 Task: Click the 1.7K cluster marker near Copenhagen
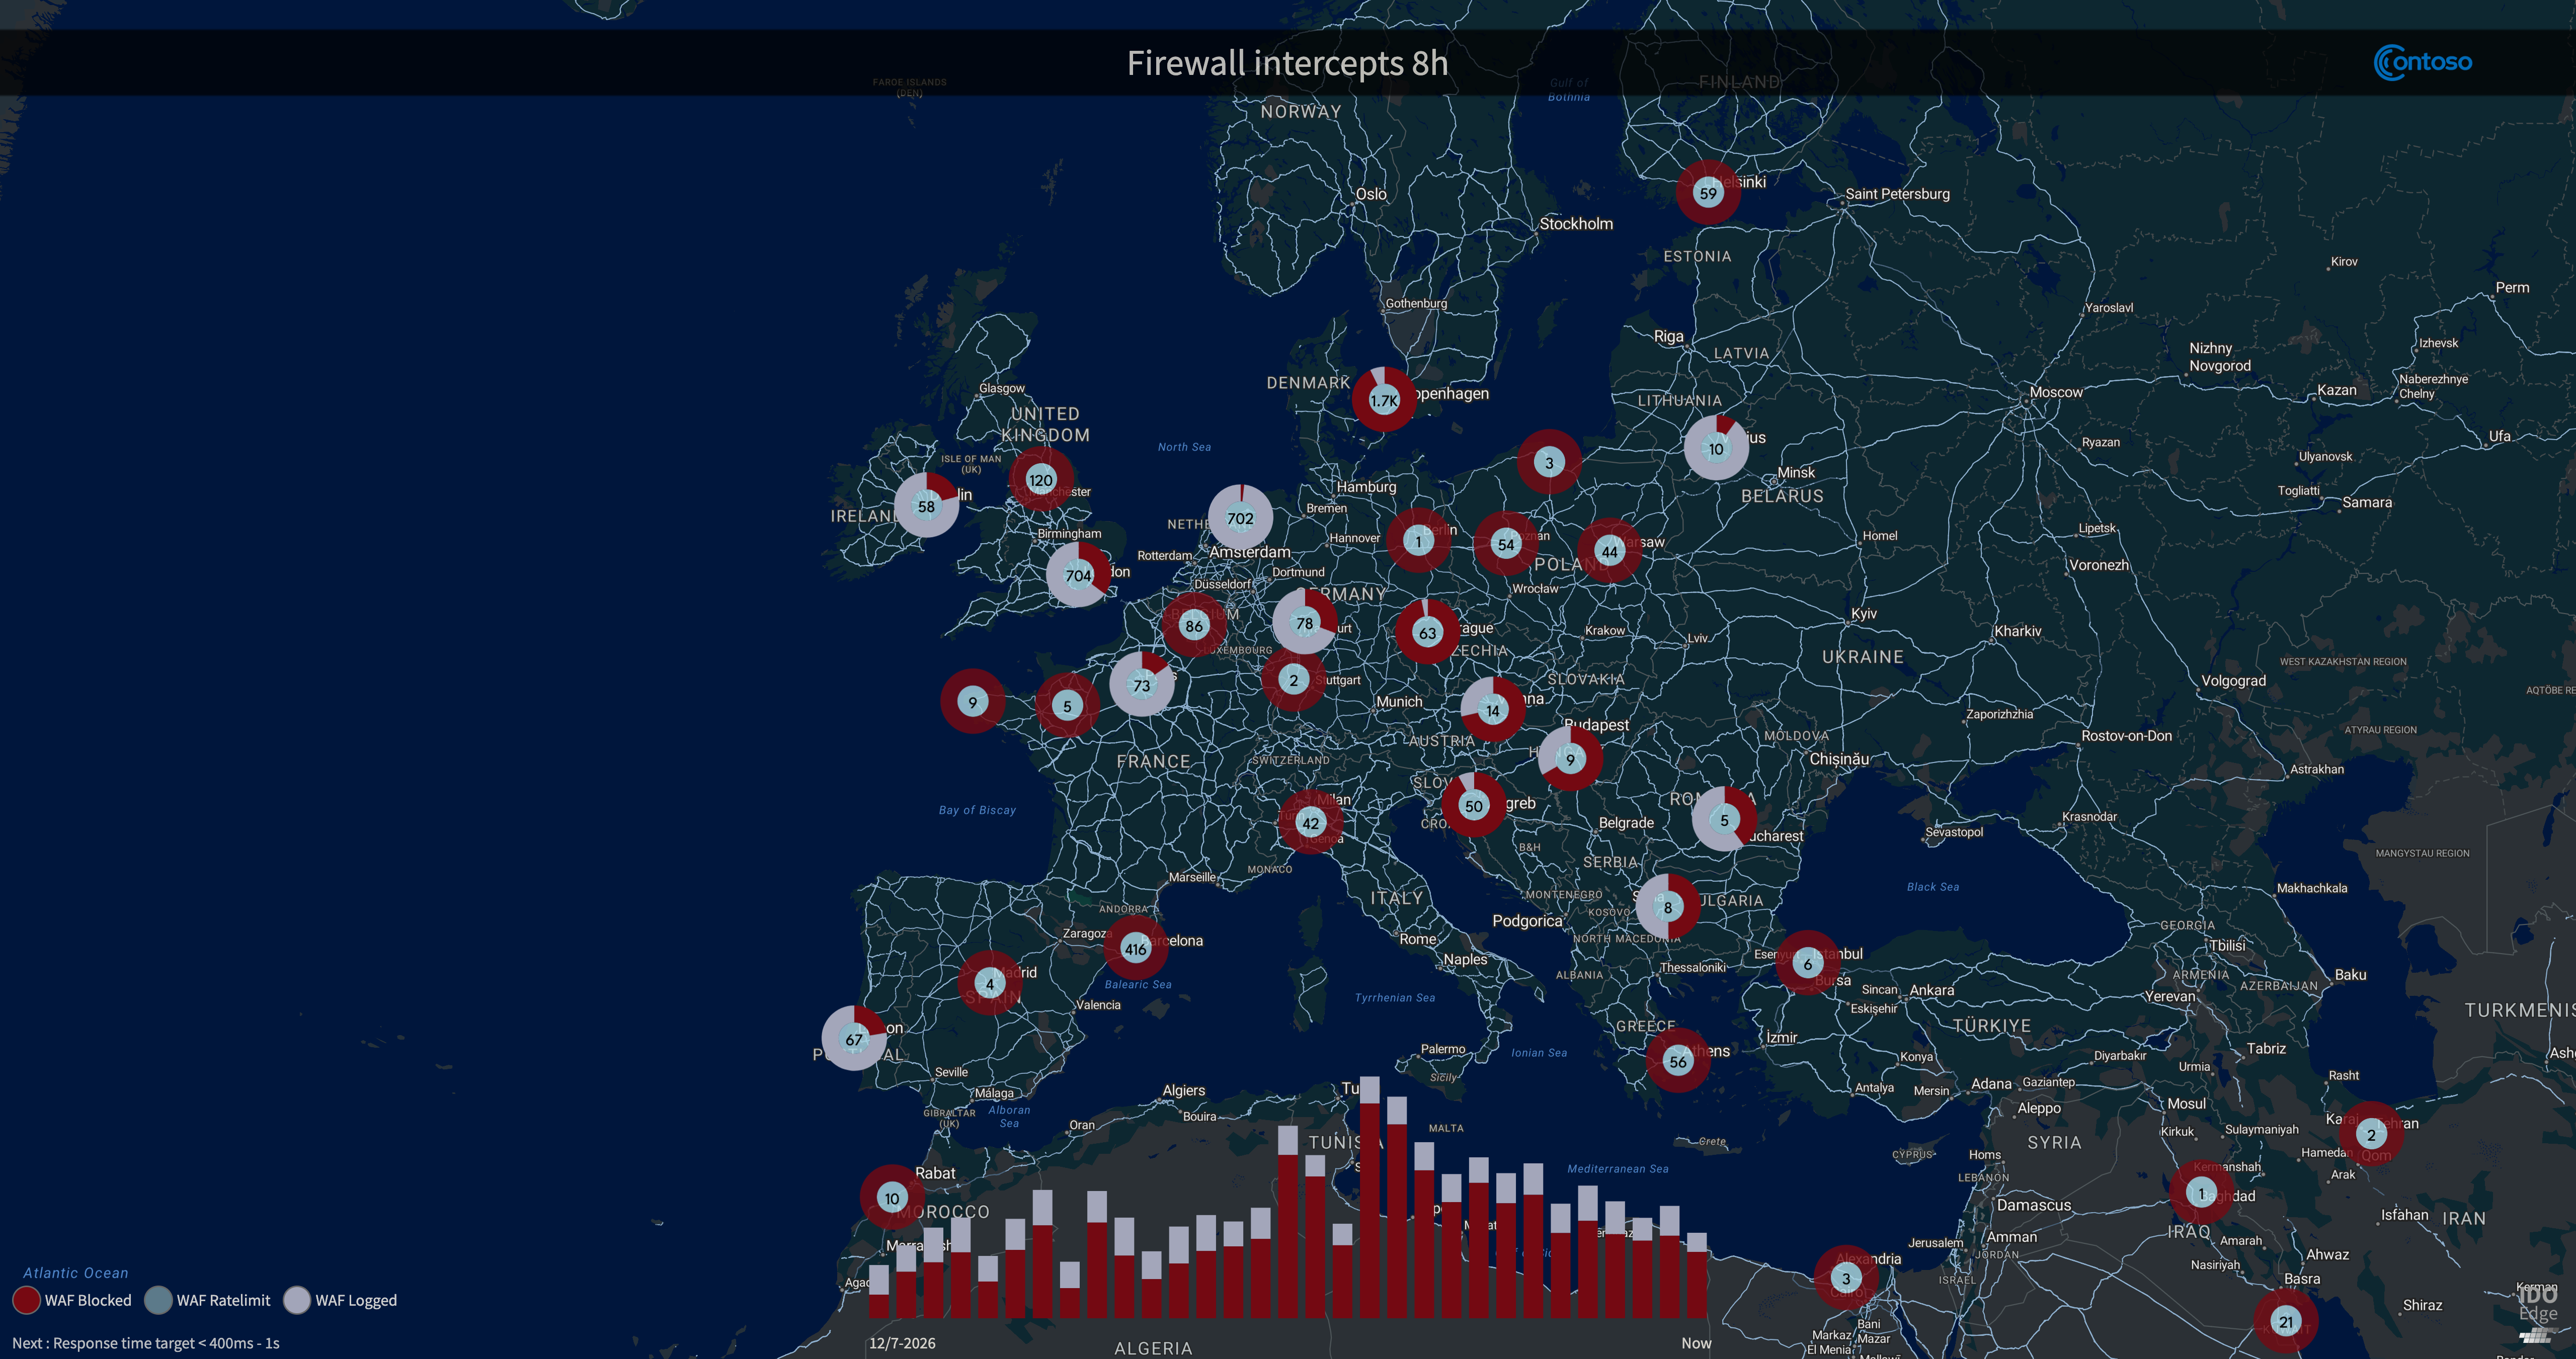click(x=1384, y=400)
